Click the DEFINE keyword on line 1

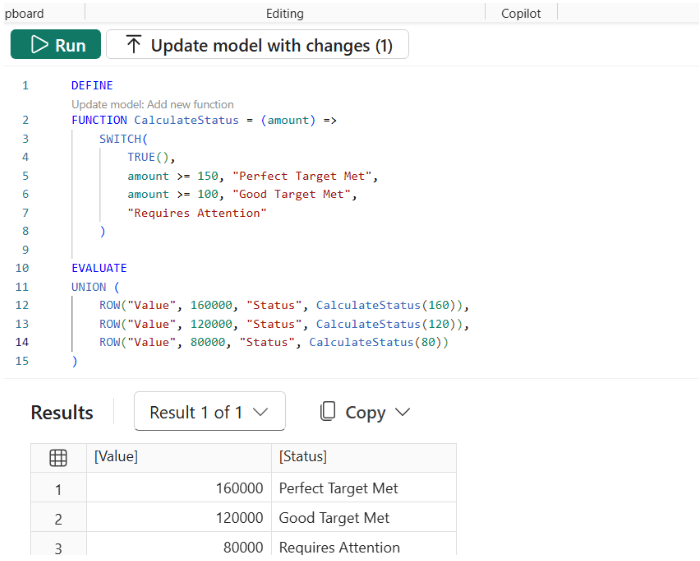[x=92, y=85]
